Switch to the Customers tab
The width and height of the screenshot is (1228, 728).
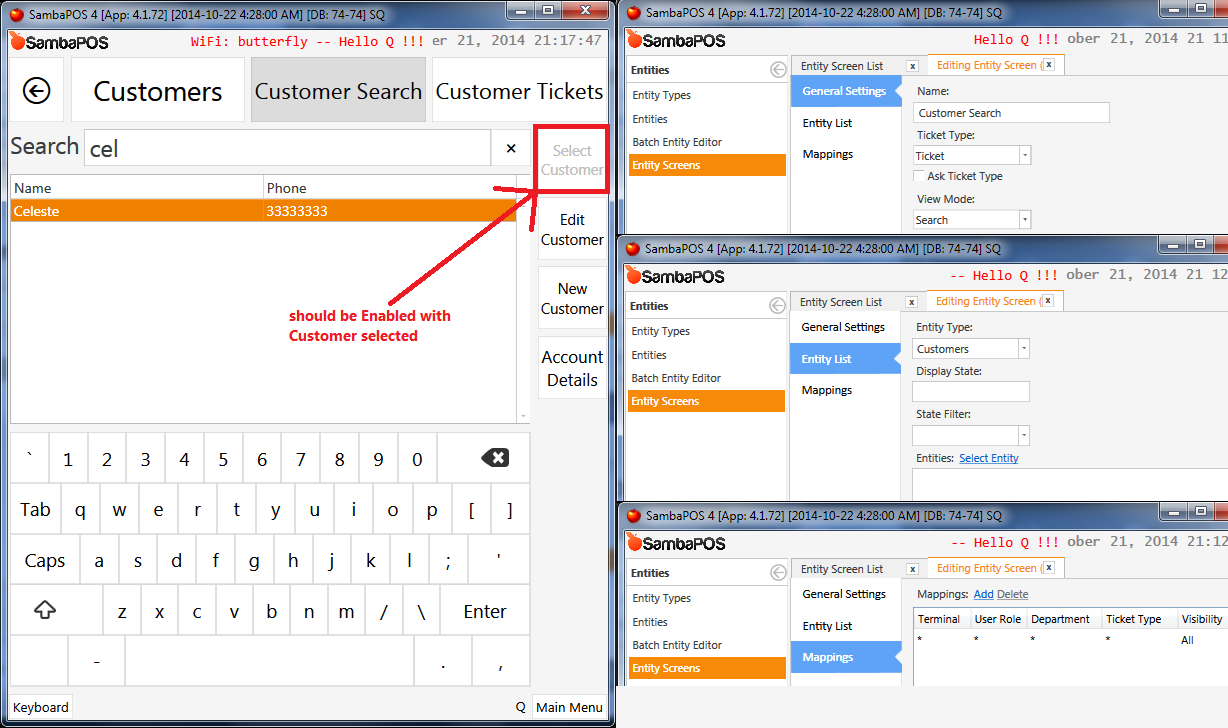(x=158, y=91)
